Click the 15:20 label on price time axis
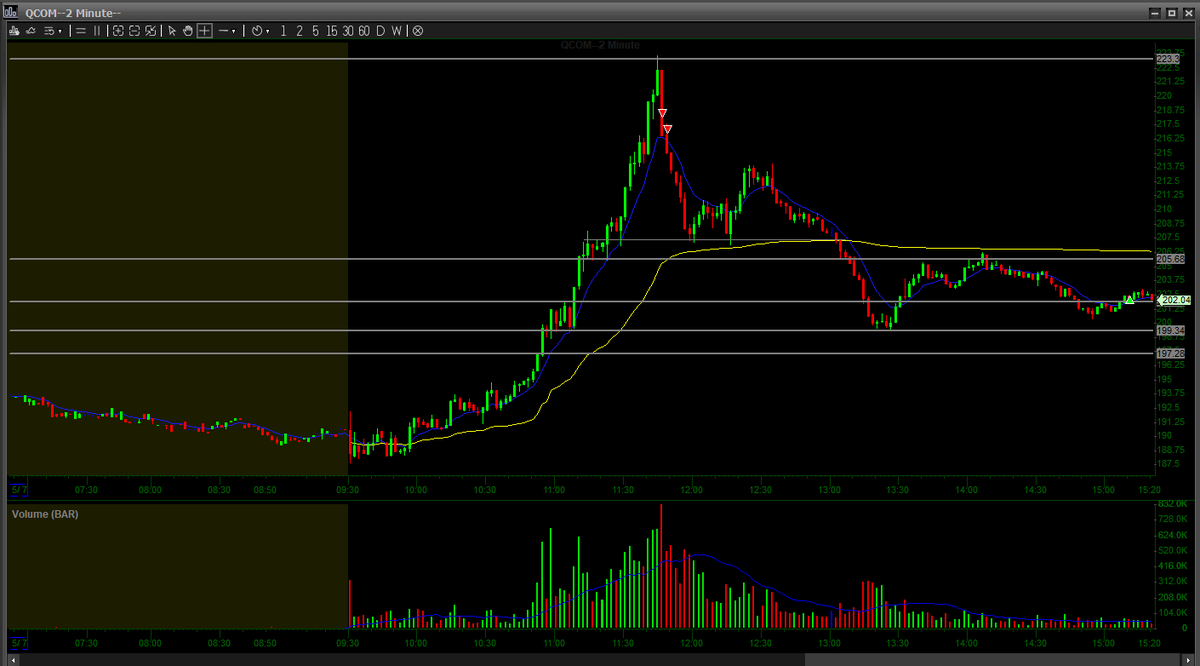 click(x=1149, y=490)
